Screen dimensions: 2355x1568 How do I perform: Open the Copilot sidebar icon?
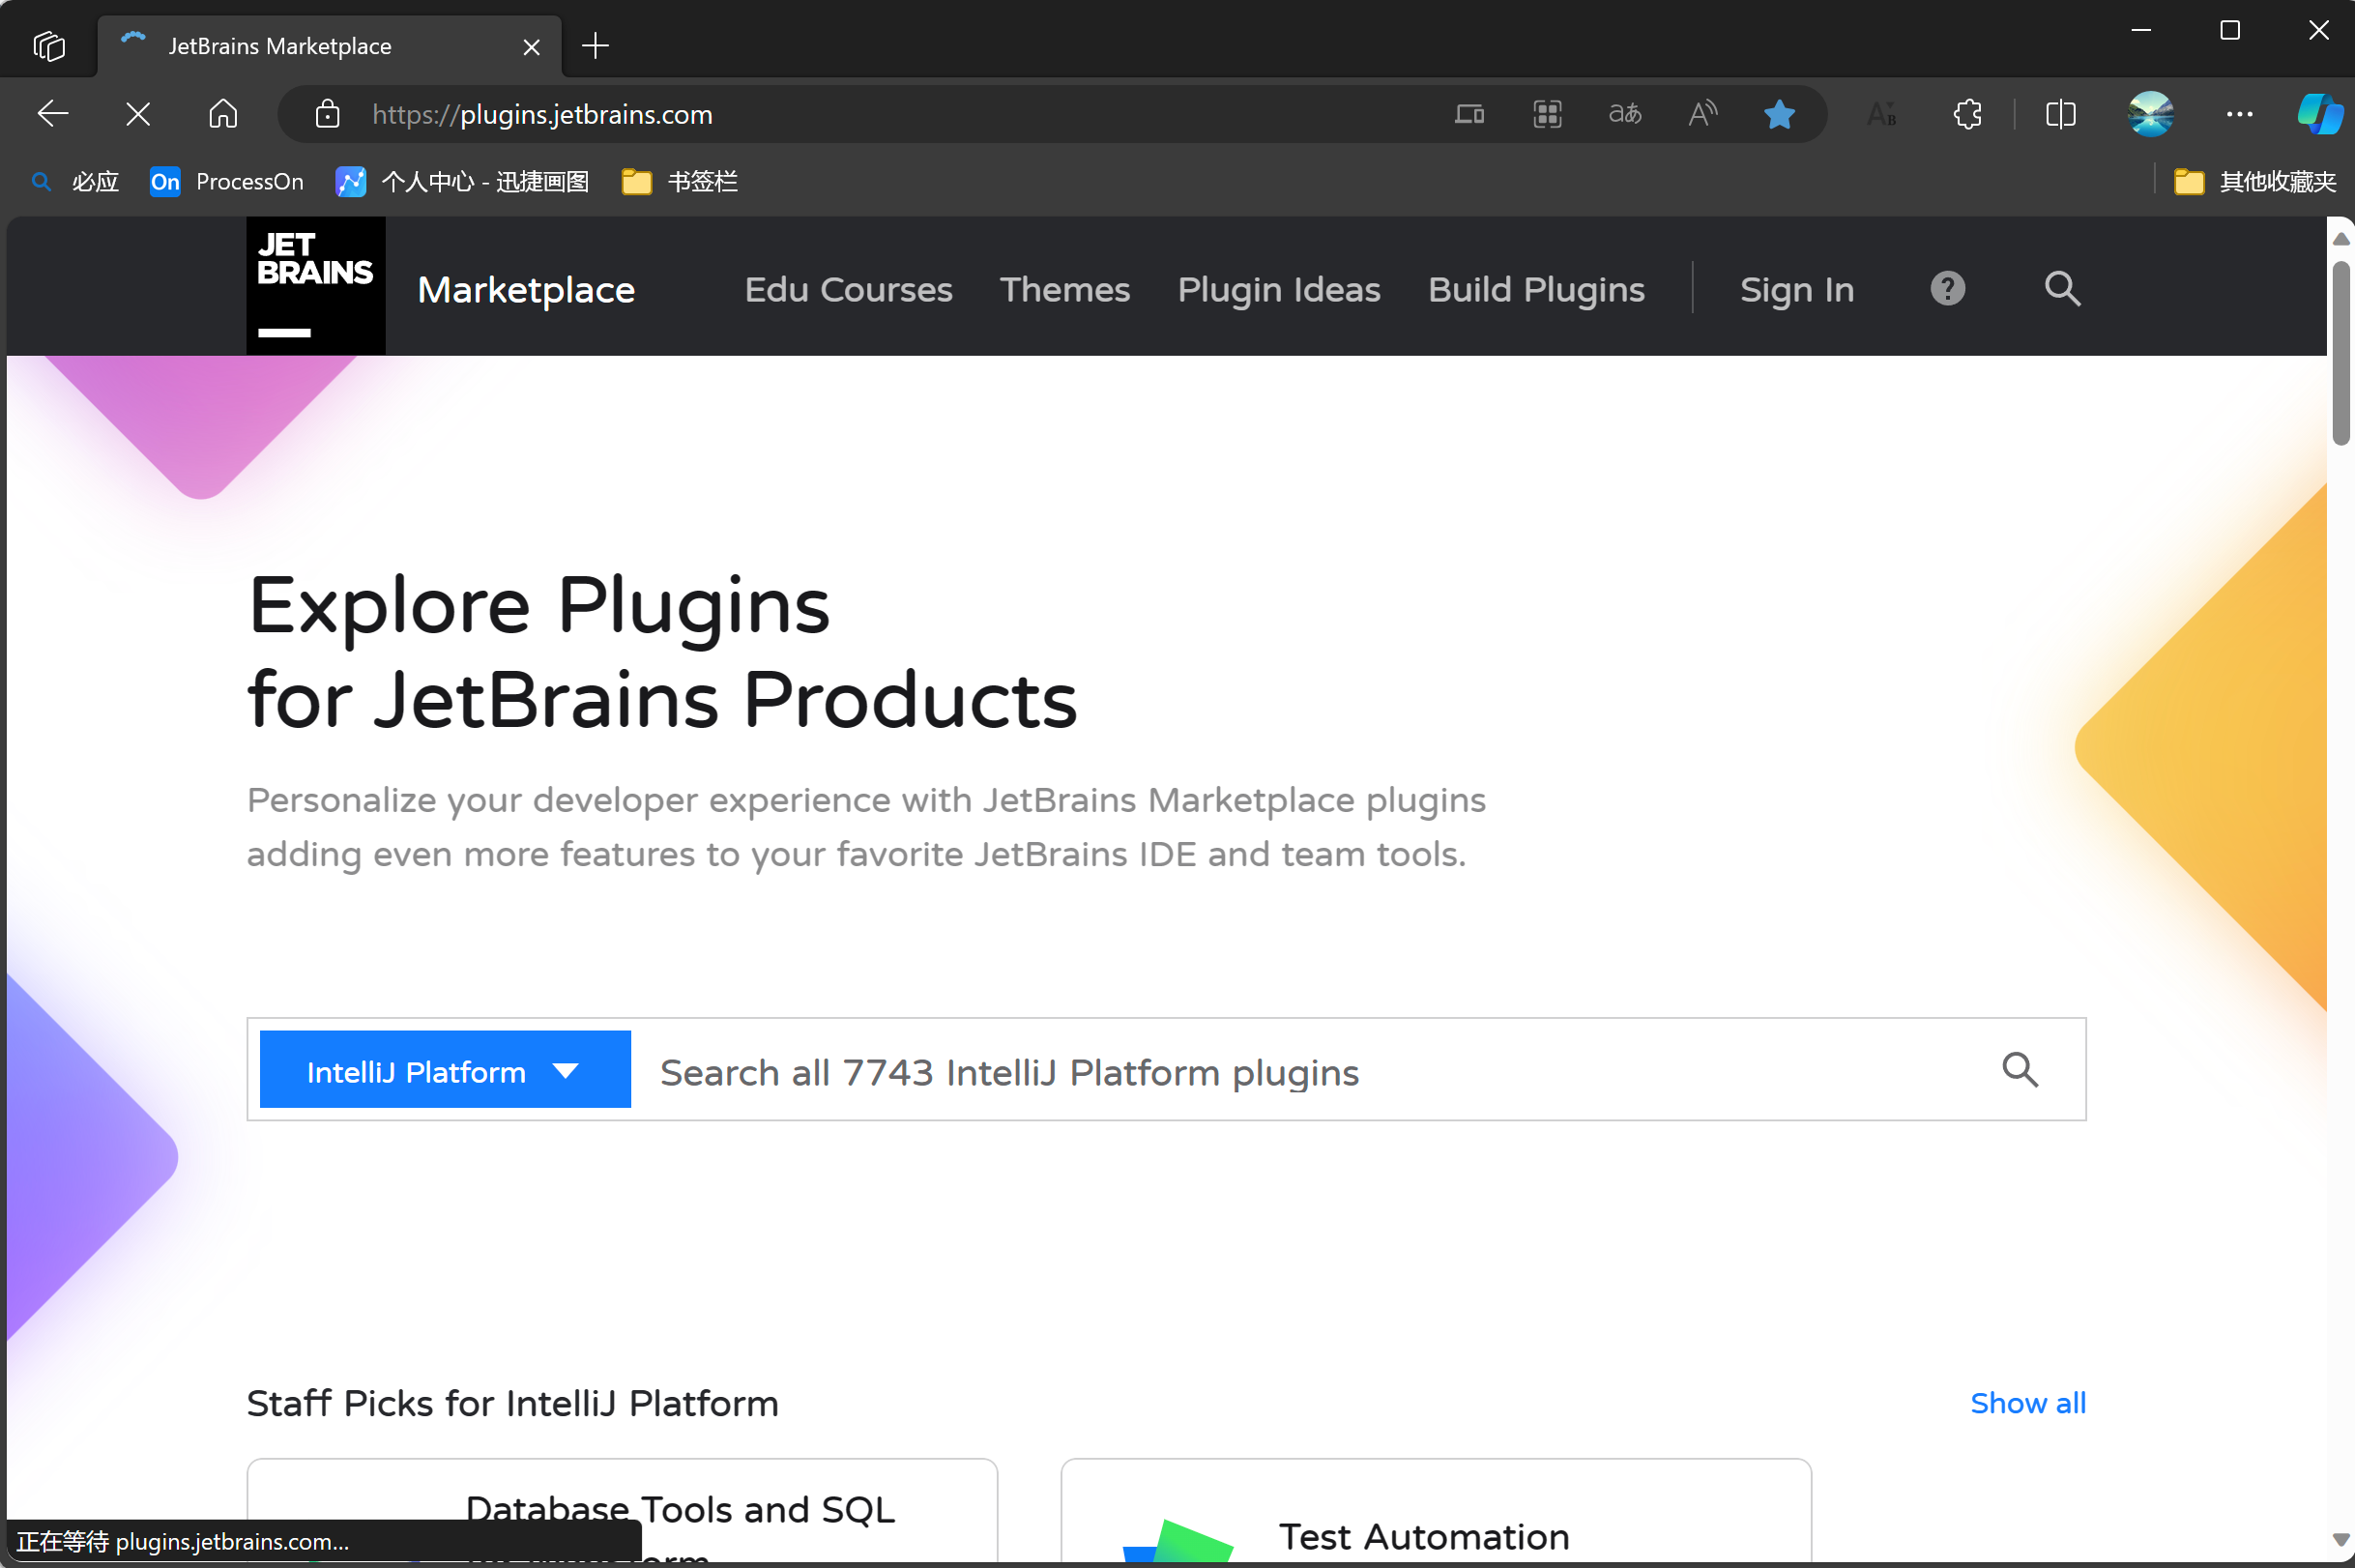tap(2319, 114)
